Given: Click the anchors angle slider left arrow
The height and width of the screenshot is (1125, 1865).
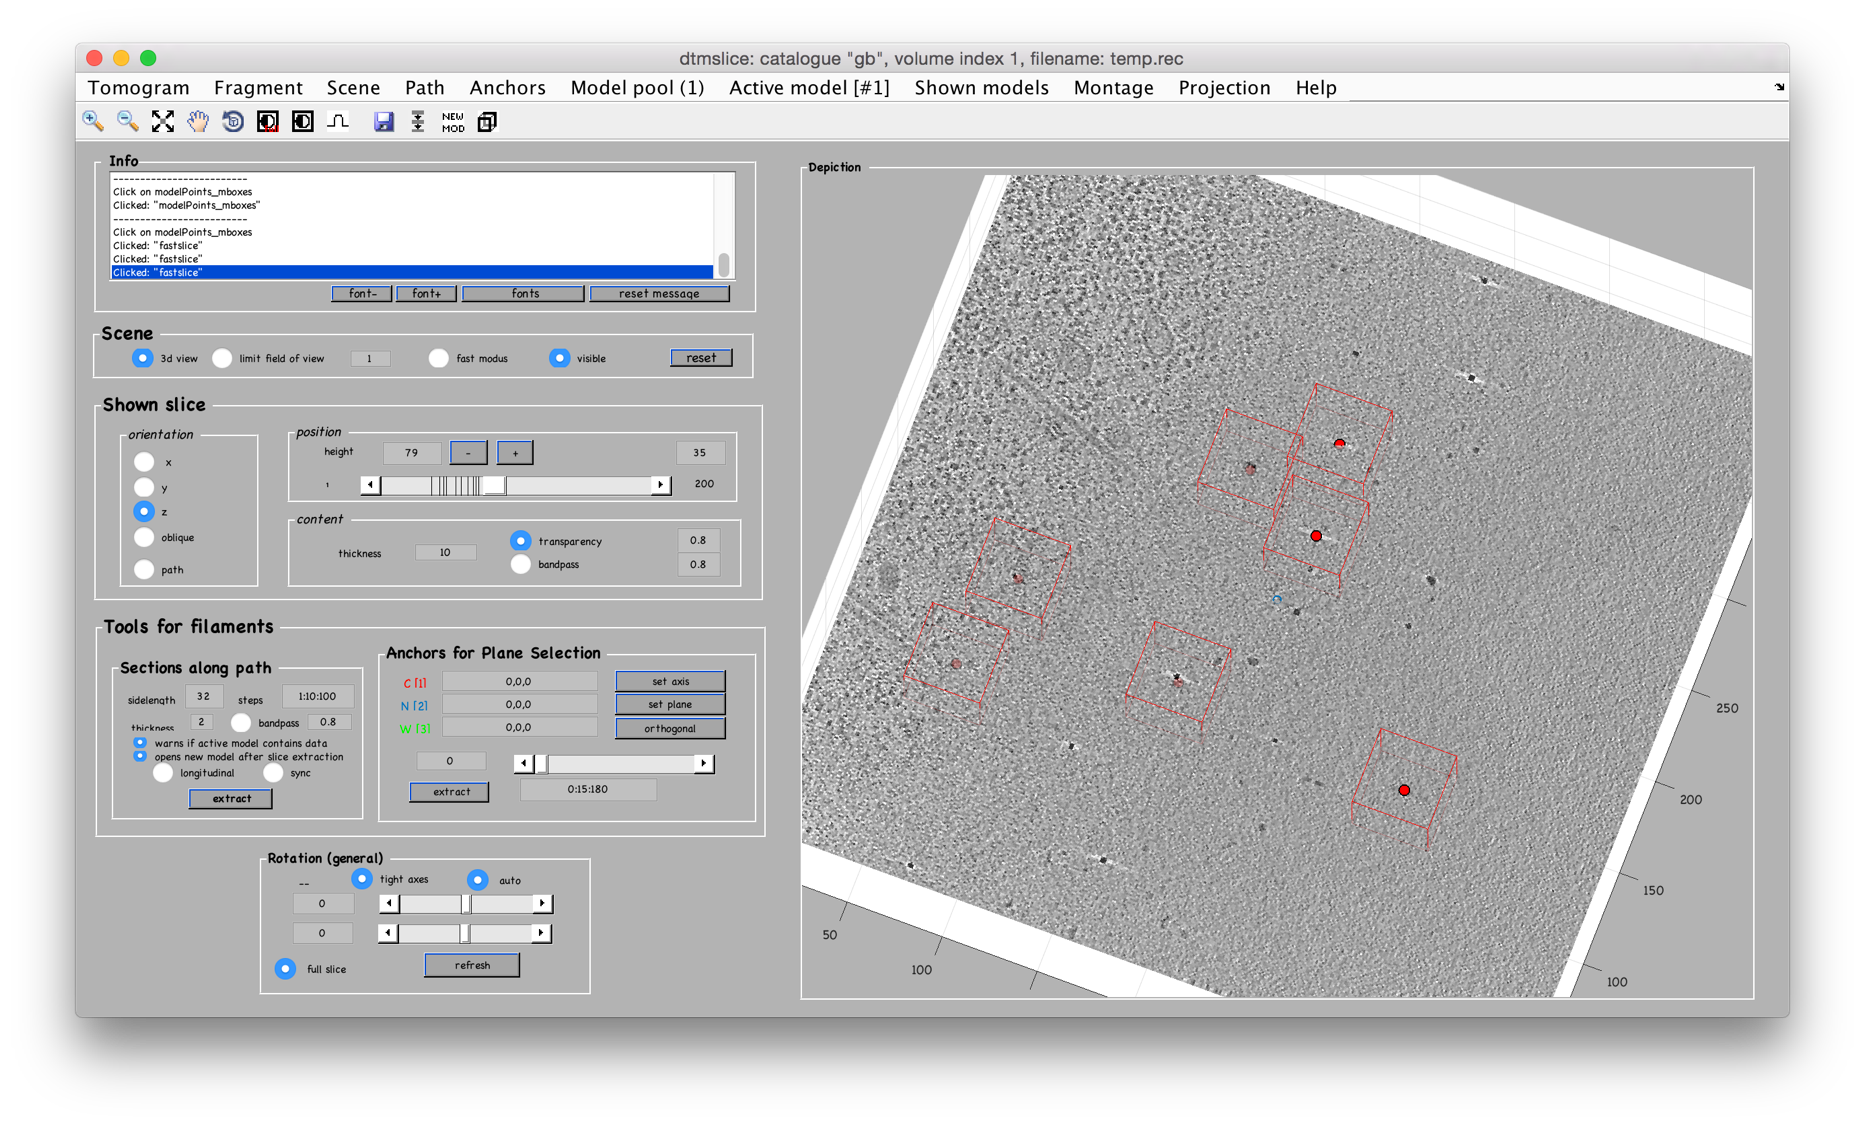Looking at the screenshot, I should pyautogui.click(x=523, y=764).
